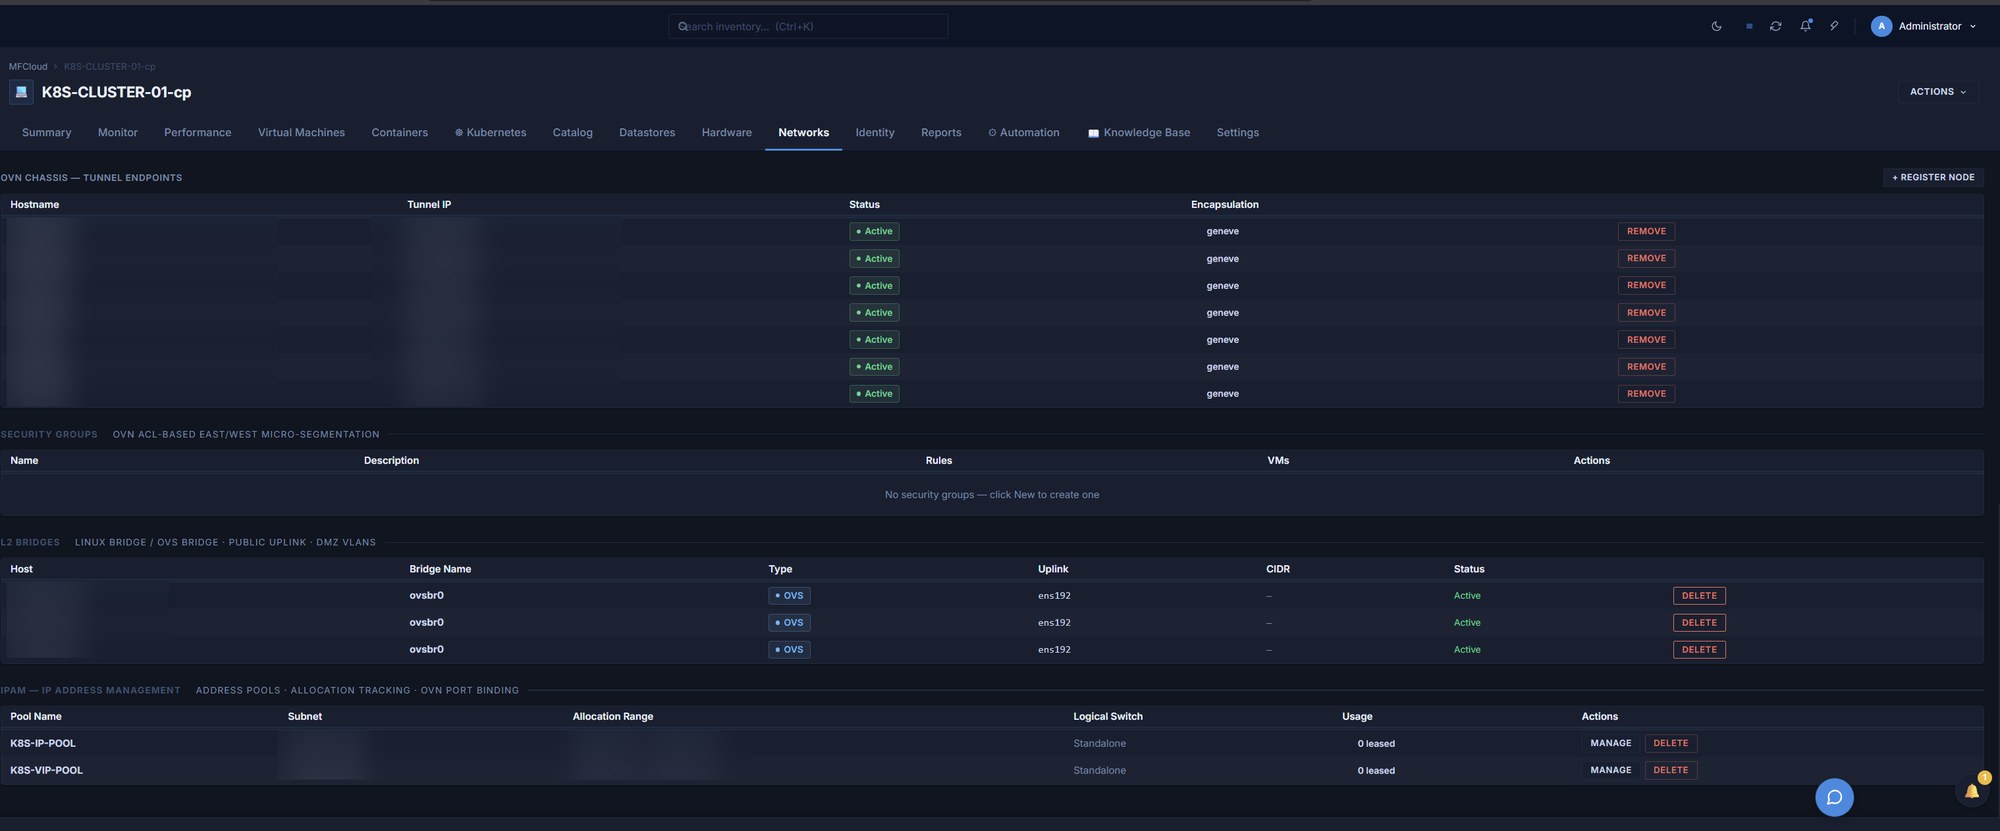Click the Kubernetes tab wheel icon
Image resolution: width=2000 pixels, height=831 pixels.
(459, 133)
